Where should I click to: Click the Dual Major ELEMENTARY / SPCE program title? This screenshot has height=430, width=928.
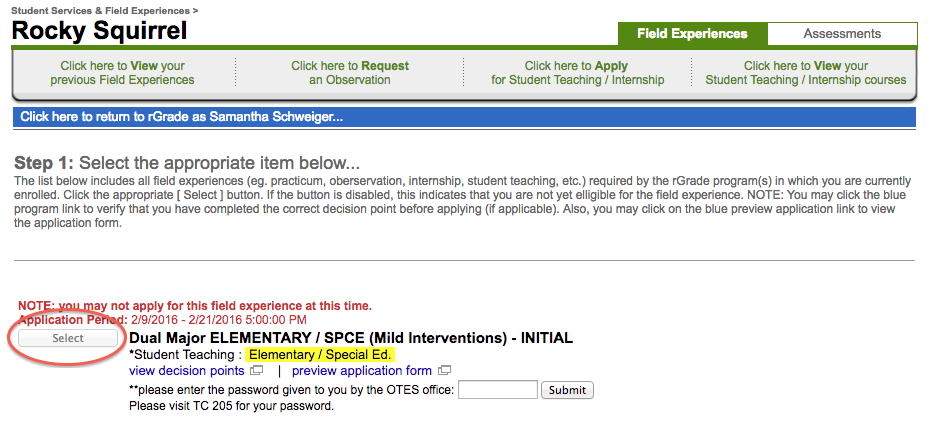(351, 338)
